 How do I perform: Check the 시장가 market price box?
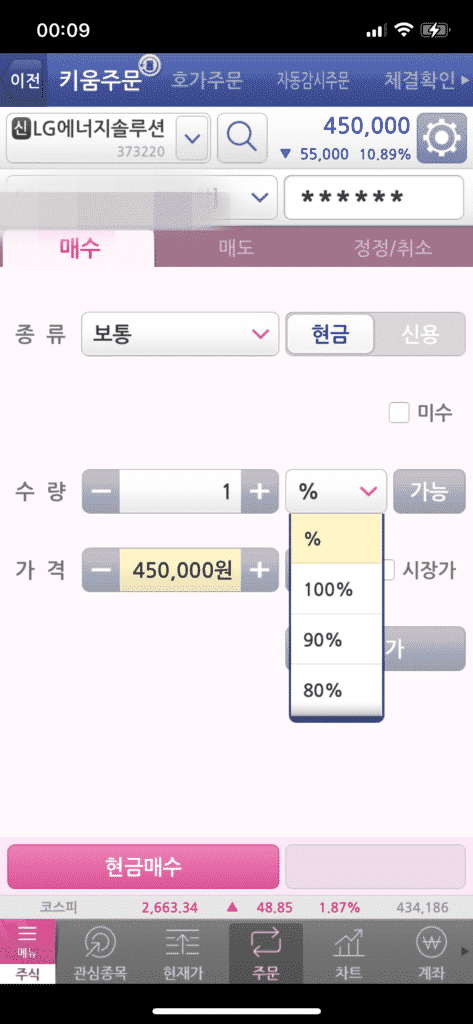click(x=388, y=570)
